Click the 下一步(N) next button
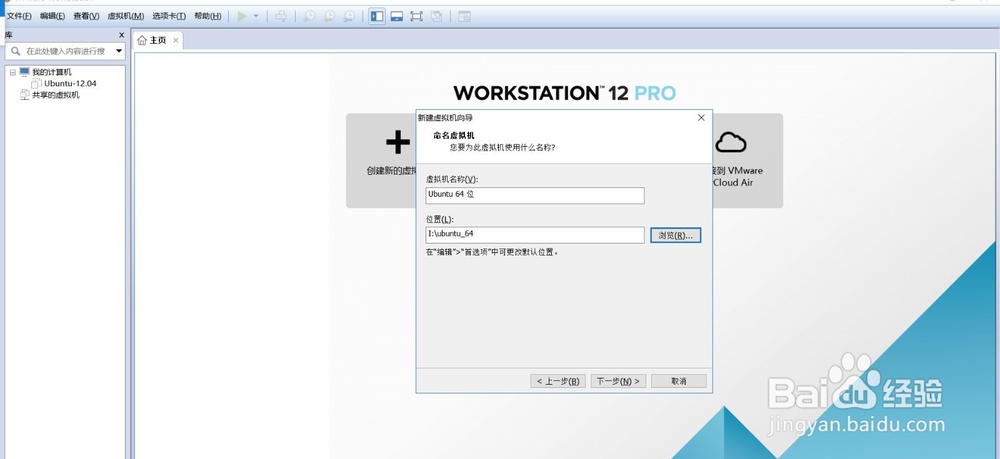Screen dimensions: 1000x459 click(619, 381)
